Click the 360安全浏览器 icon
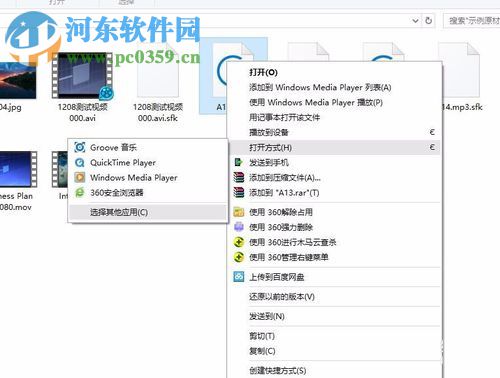This screenshot has height=378, width=500. coord(80,192)
